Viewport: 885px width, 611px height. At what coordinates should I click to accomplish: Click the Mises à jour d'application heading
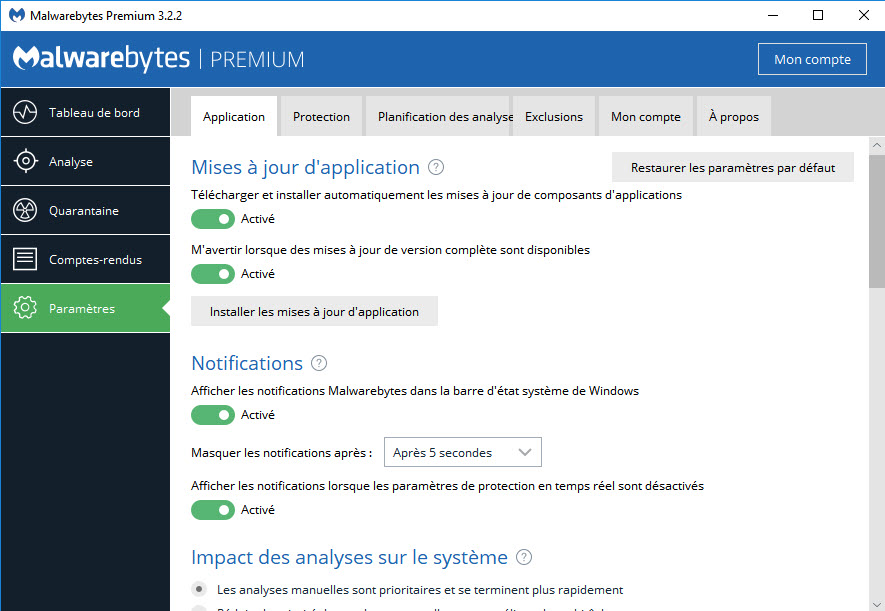tap(305, 167)
